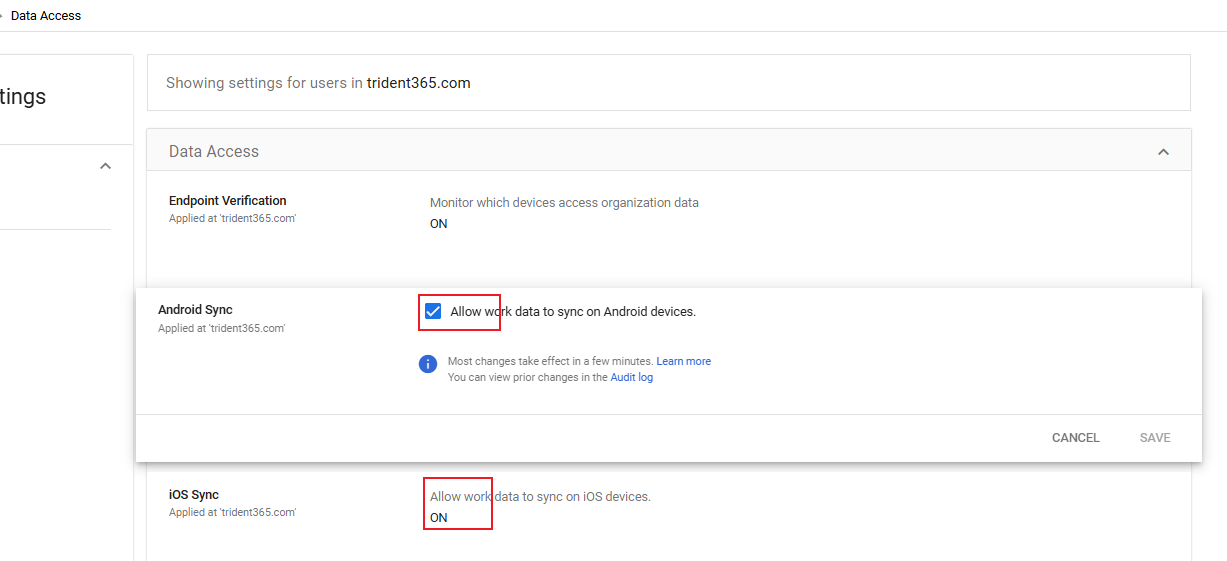Click the Data Access section header title
This screenshot has width=1227, height=561.
[x=213, y=152]
